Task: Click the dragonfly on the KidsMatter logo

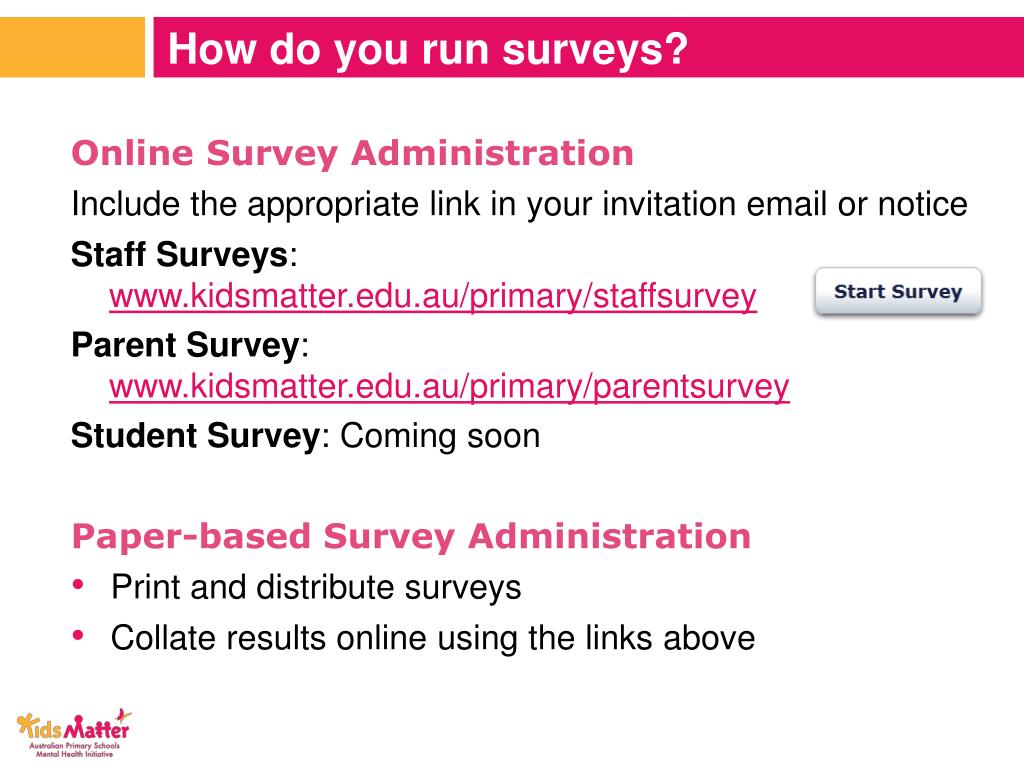Action: click(122, 716)
